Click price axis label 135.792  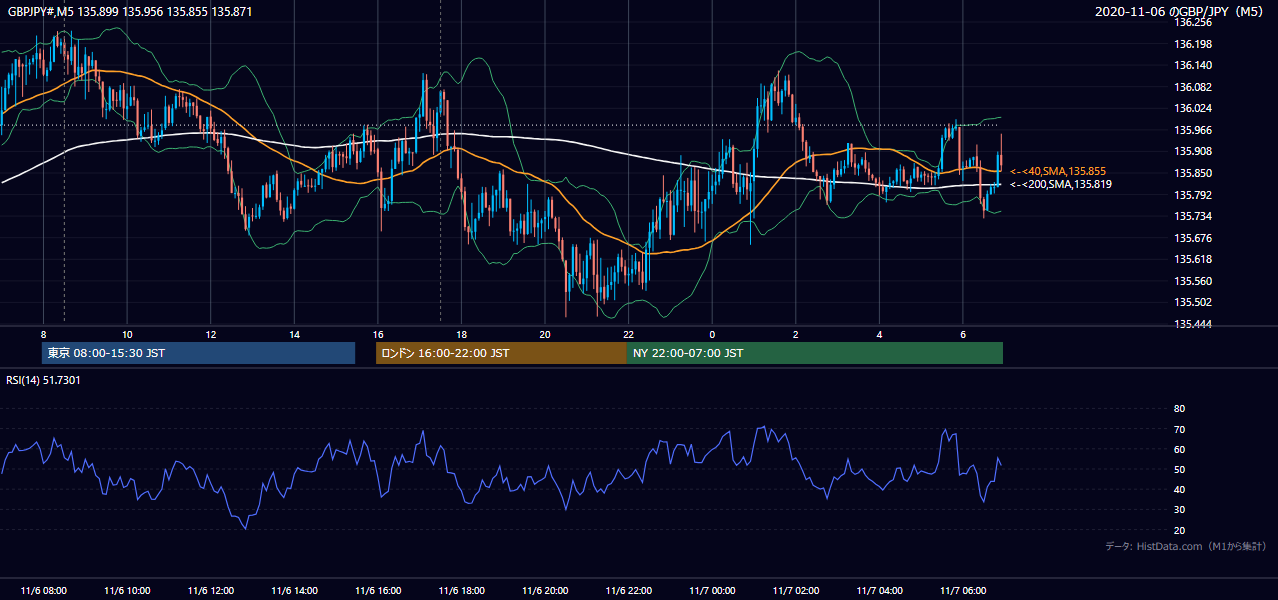1193,195
